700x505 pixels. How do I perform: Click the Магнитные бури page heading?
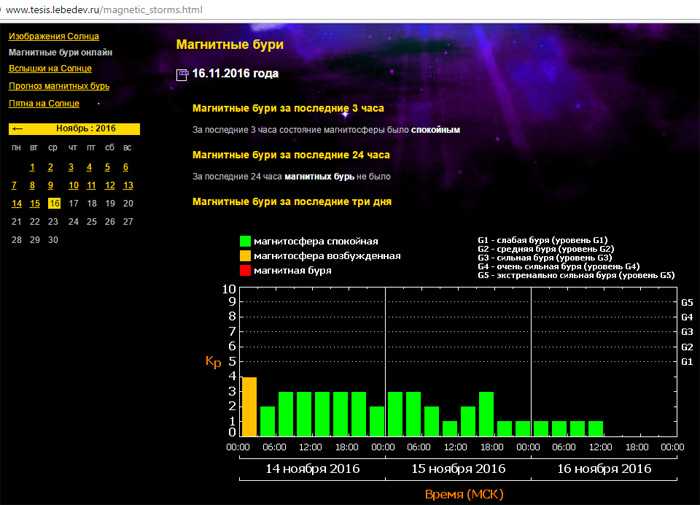(230, 44)
